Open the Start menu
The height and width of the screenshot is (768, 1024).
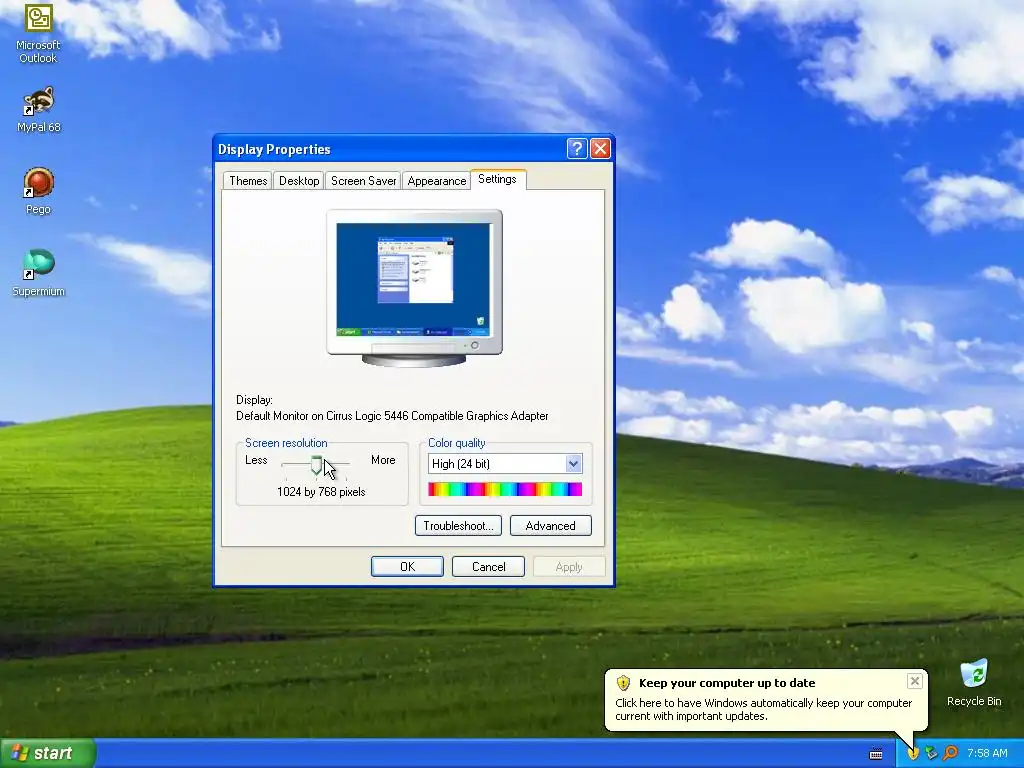(x=48, y=753)
